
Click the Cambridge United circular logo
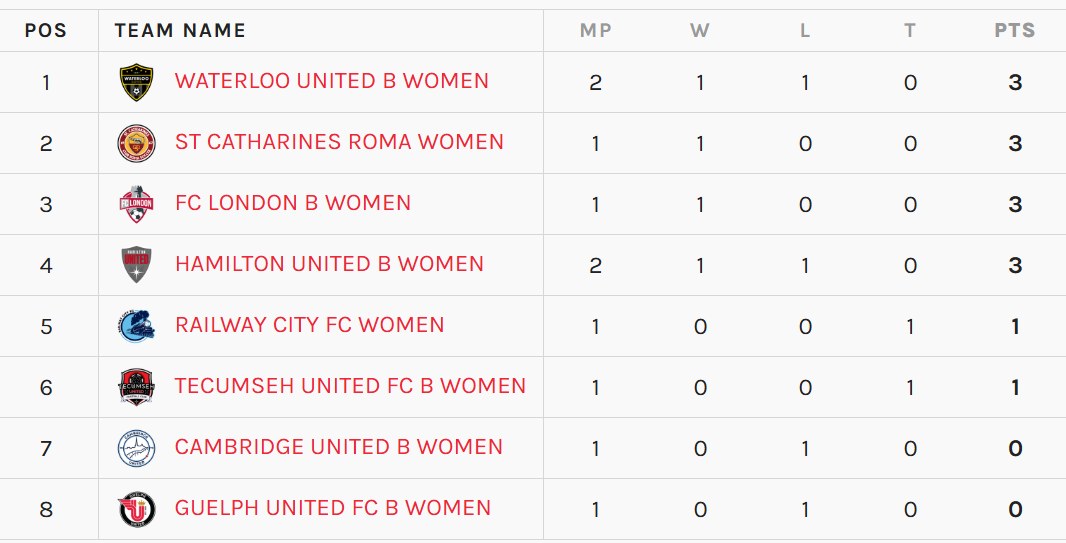pyautogui.click(x=136, y=449)
